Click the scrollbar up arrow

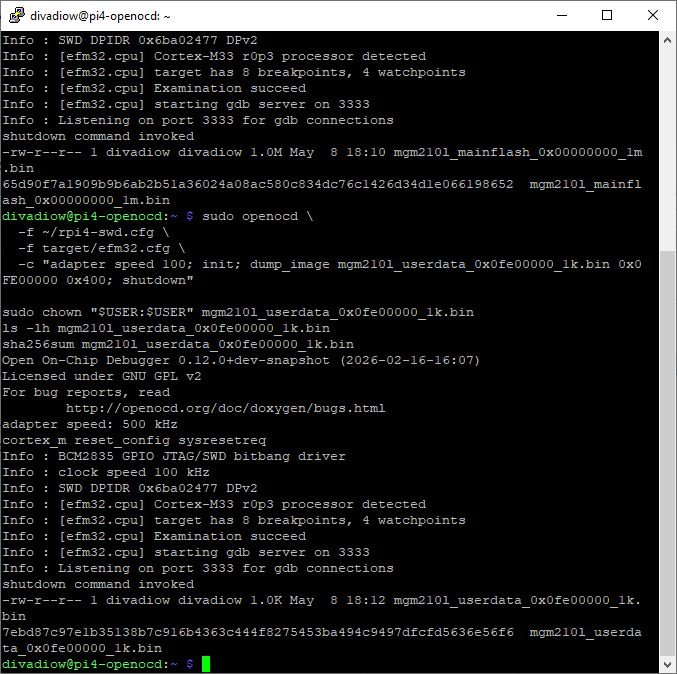667,40
